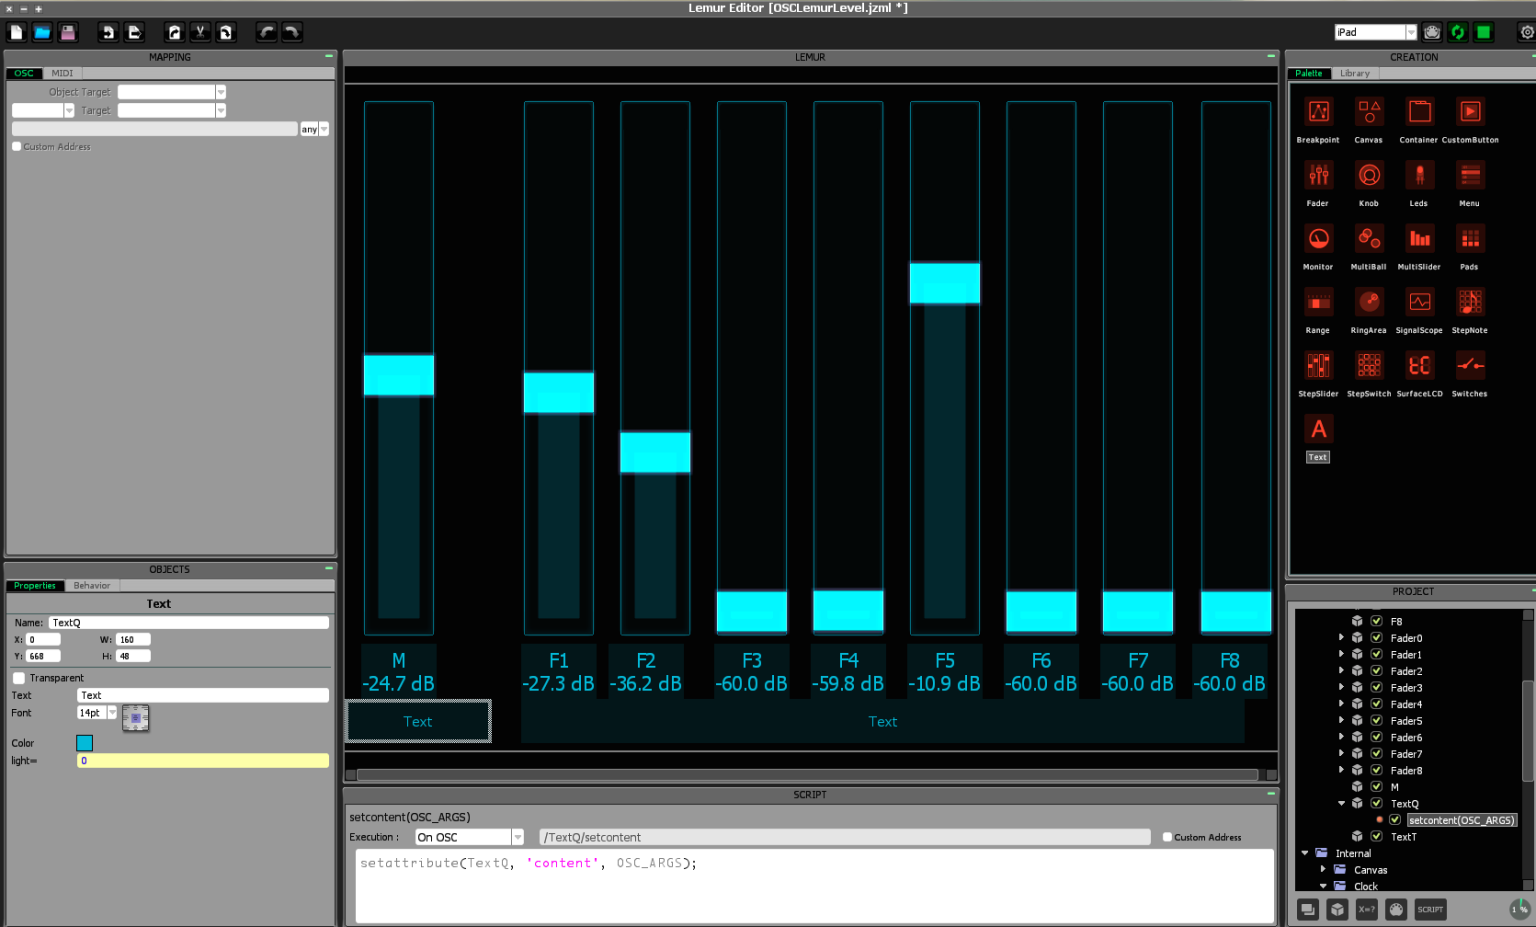Open the Behavior tab in Objects panel
This screenshot has height=927, width=1536.
[92, 586]
